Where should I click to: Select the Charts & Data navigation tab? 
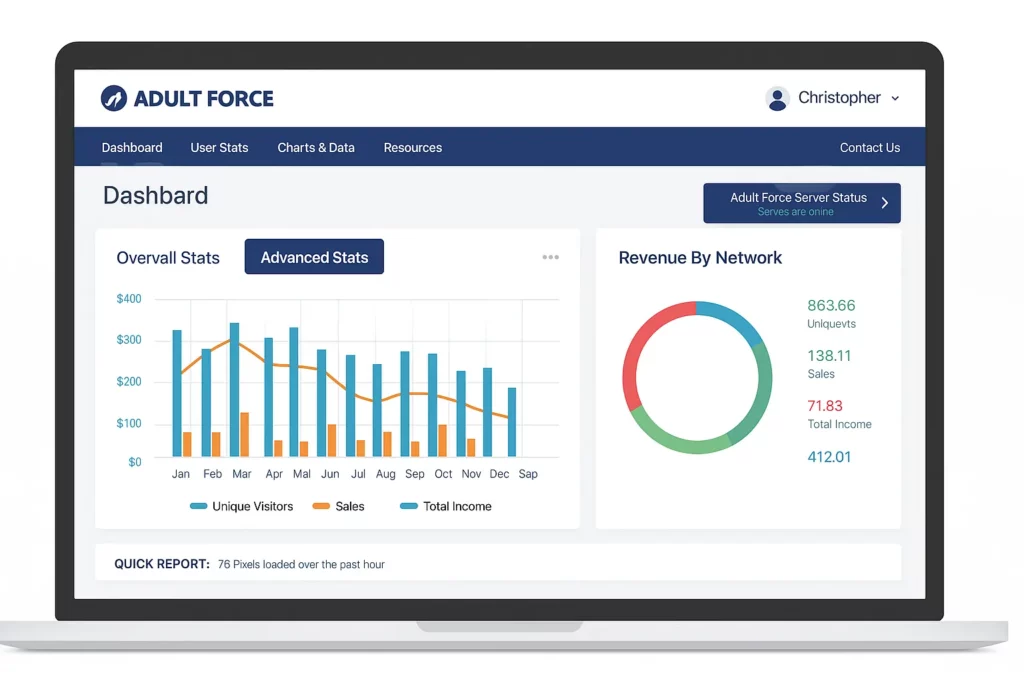pyautogui.click(x=316, y=147)
